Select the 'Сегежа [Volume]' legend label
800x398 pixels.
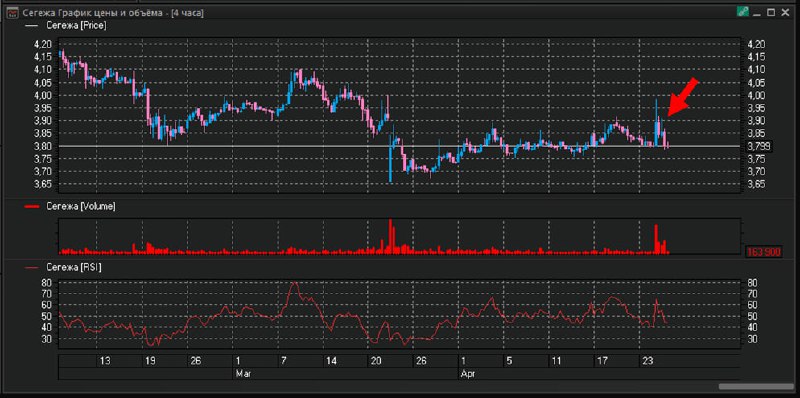[x=81, y=207]
